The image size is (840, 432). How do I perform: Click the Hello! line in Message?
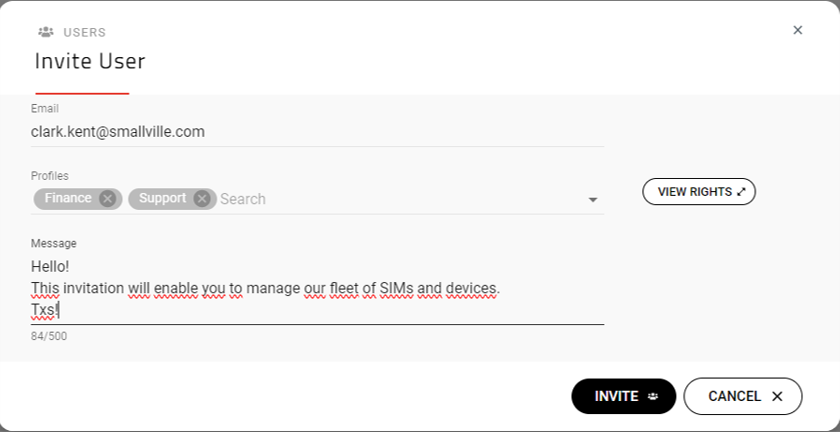pos(50,267)
